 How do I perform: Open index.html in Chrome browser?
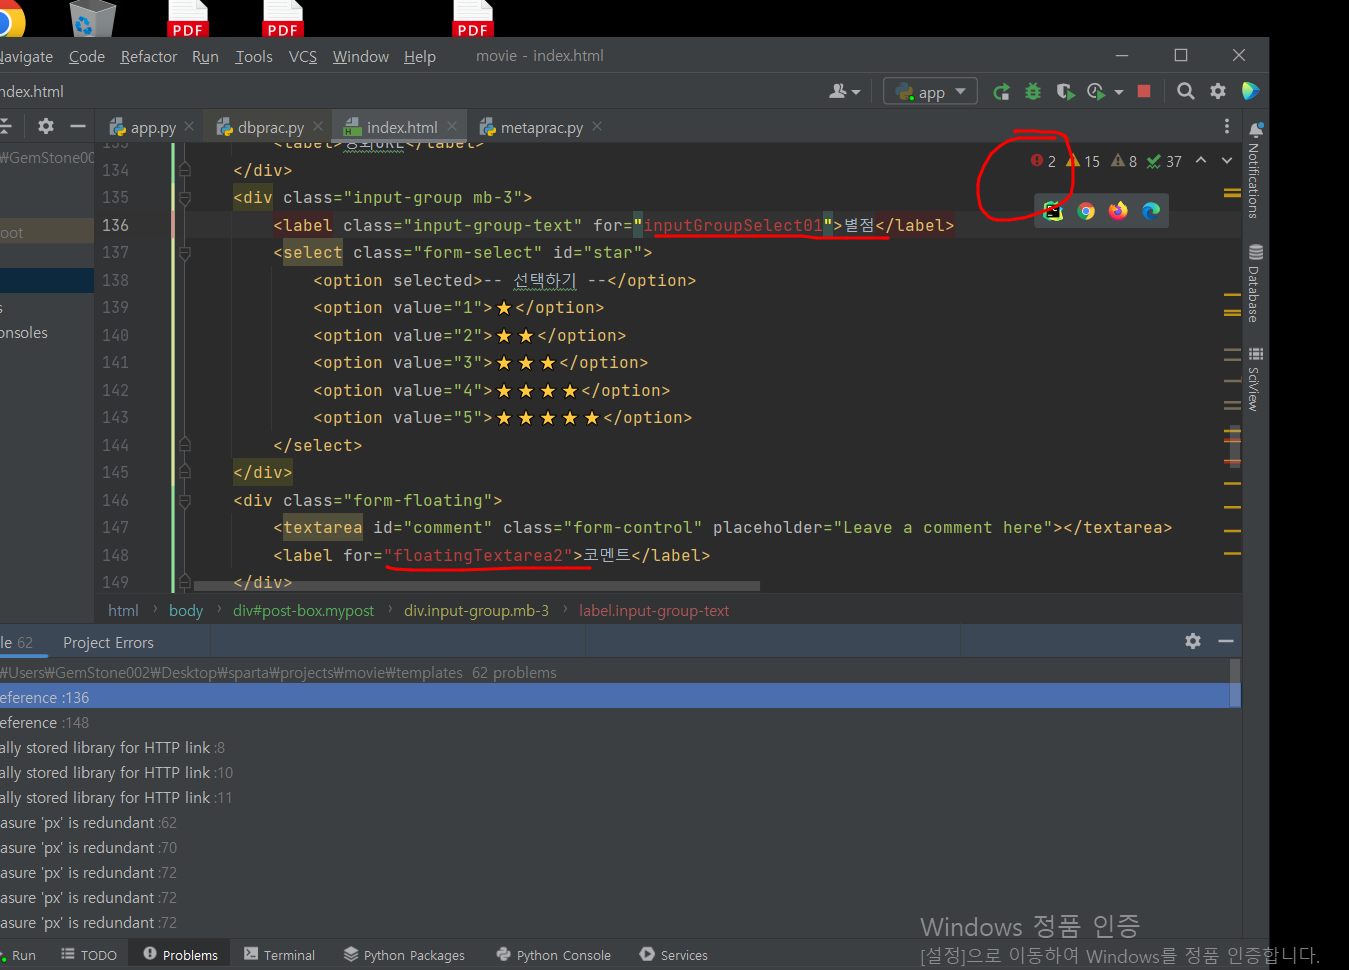1086,211
